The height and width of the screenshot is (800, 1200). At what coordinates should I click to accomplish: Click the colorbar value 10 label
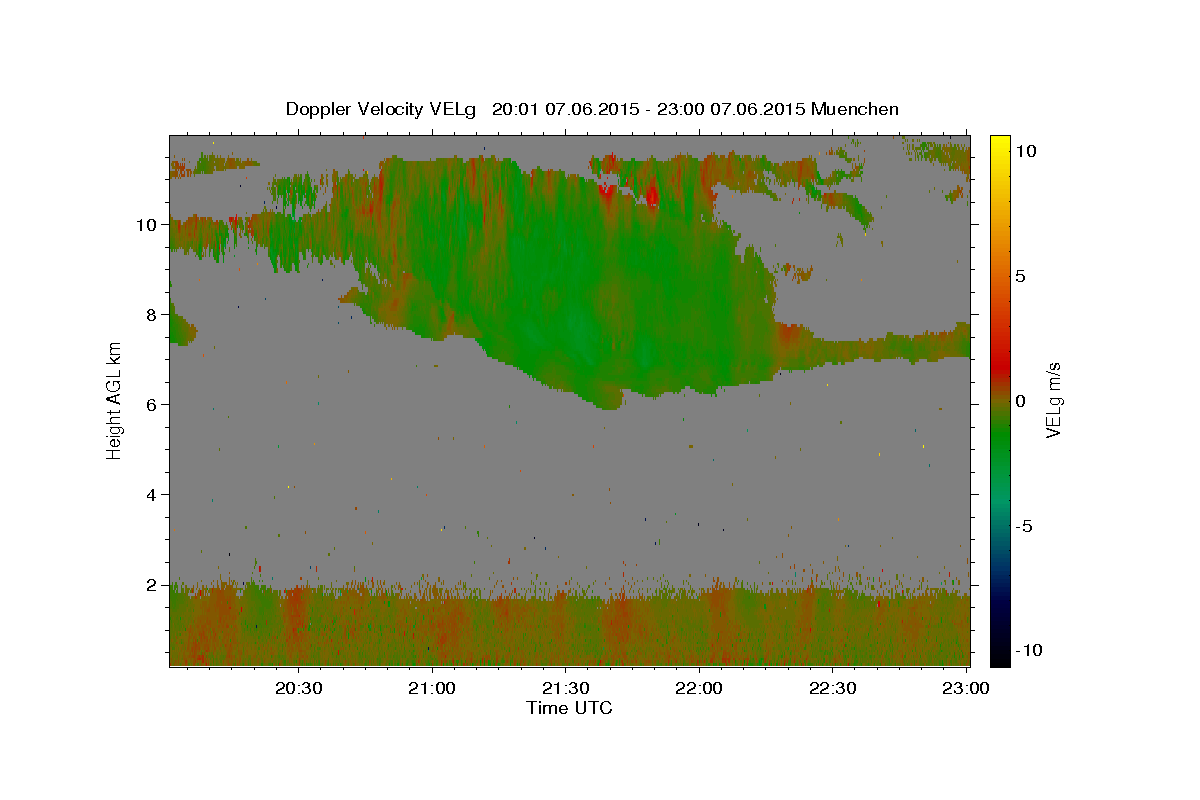1026,151
